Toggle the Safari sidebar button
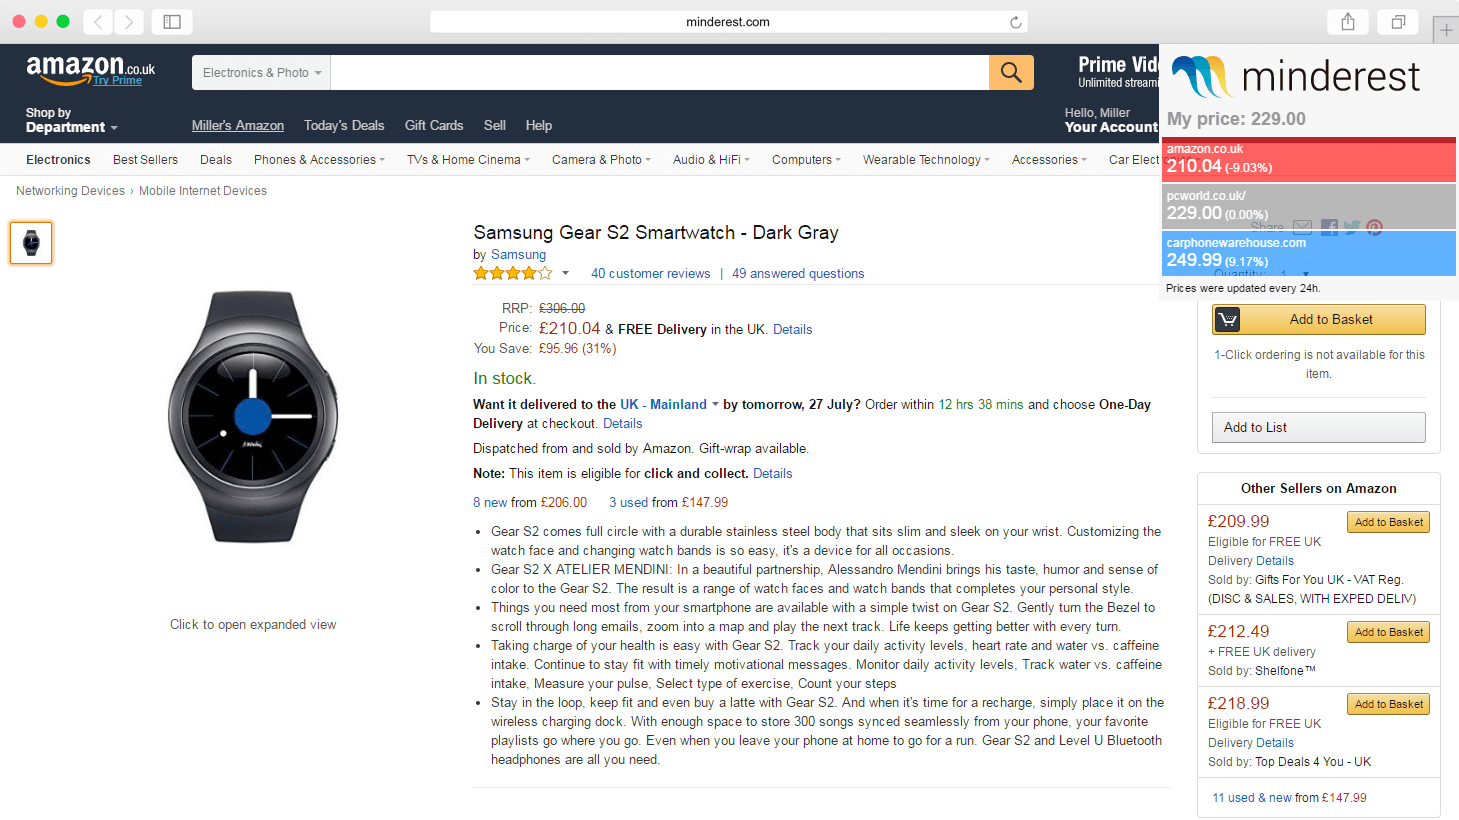This screenshot has width=1459, height=820. pos(172,22)
